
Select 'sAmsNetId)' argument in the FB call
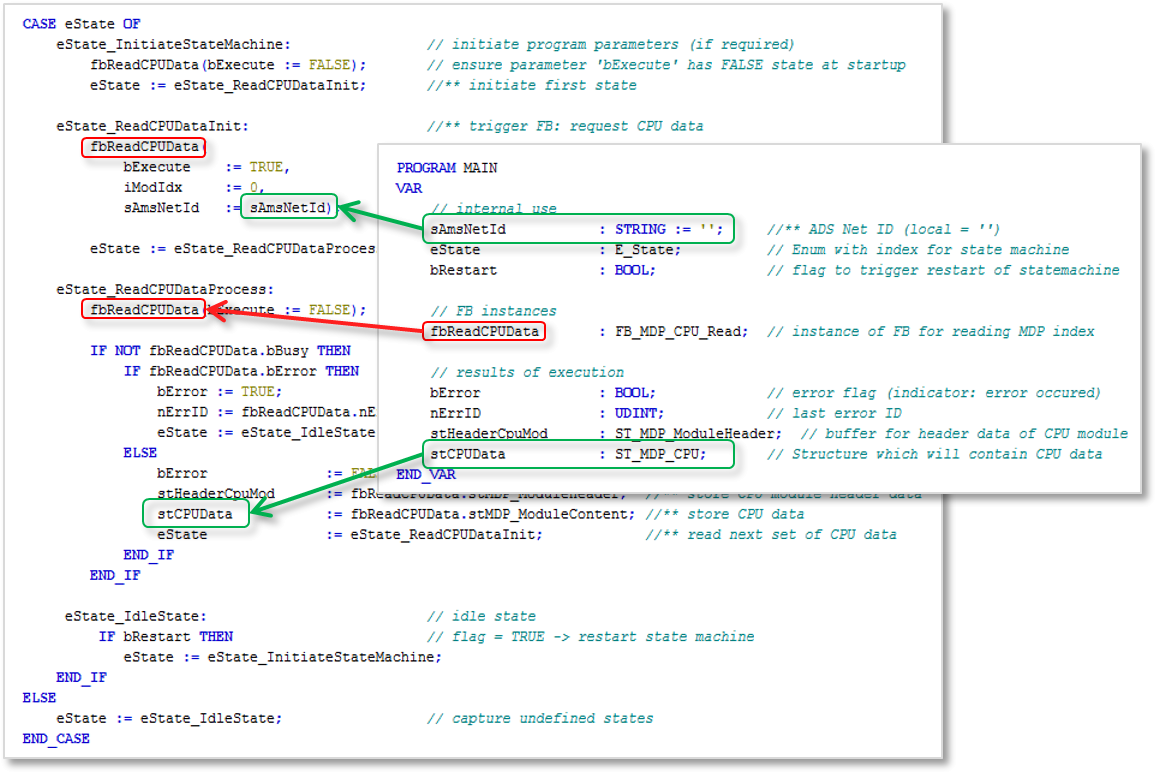click(290, 208)
